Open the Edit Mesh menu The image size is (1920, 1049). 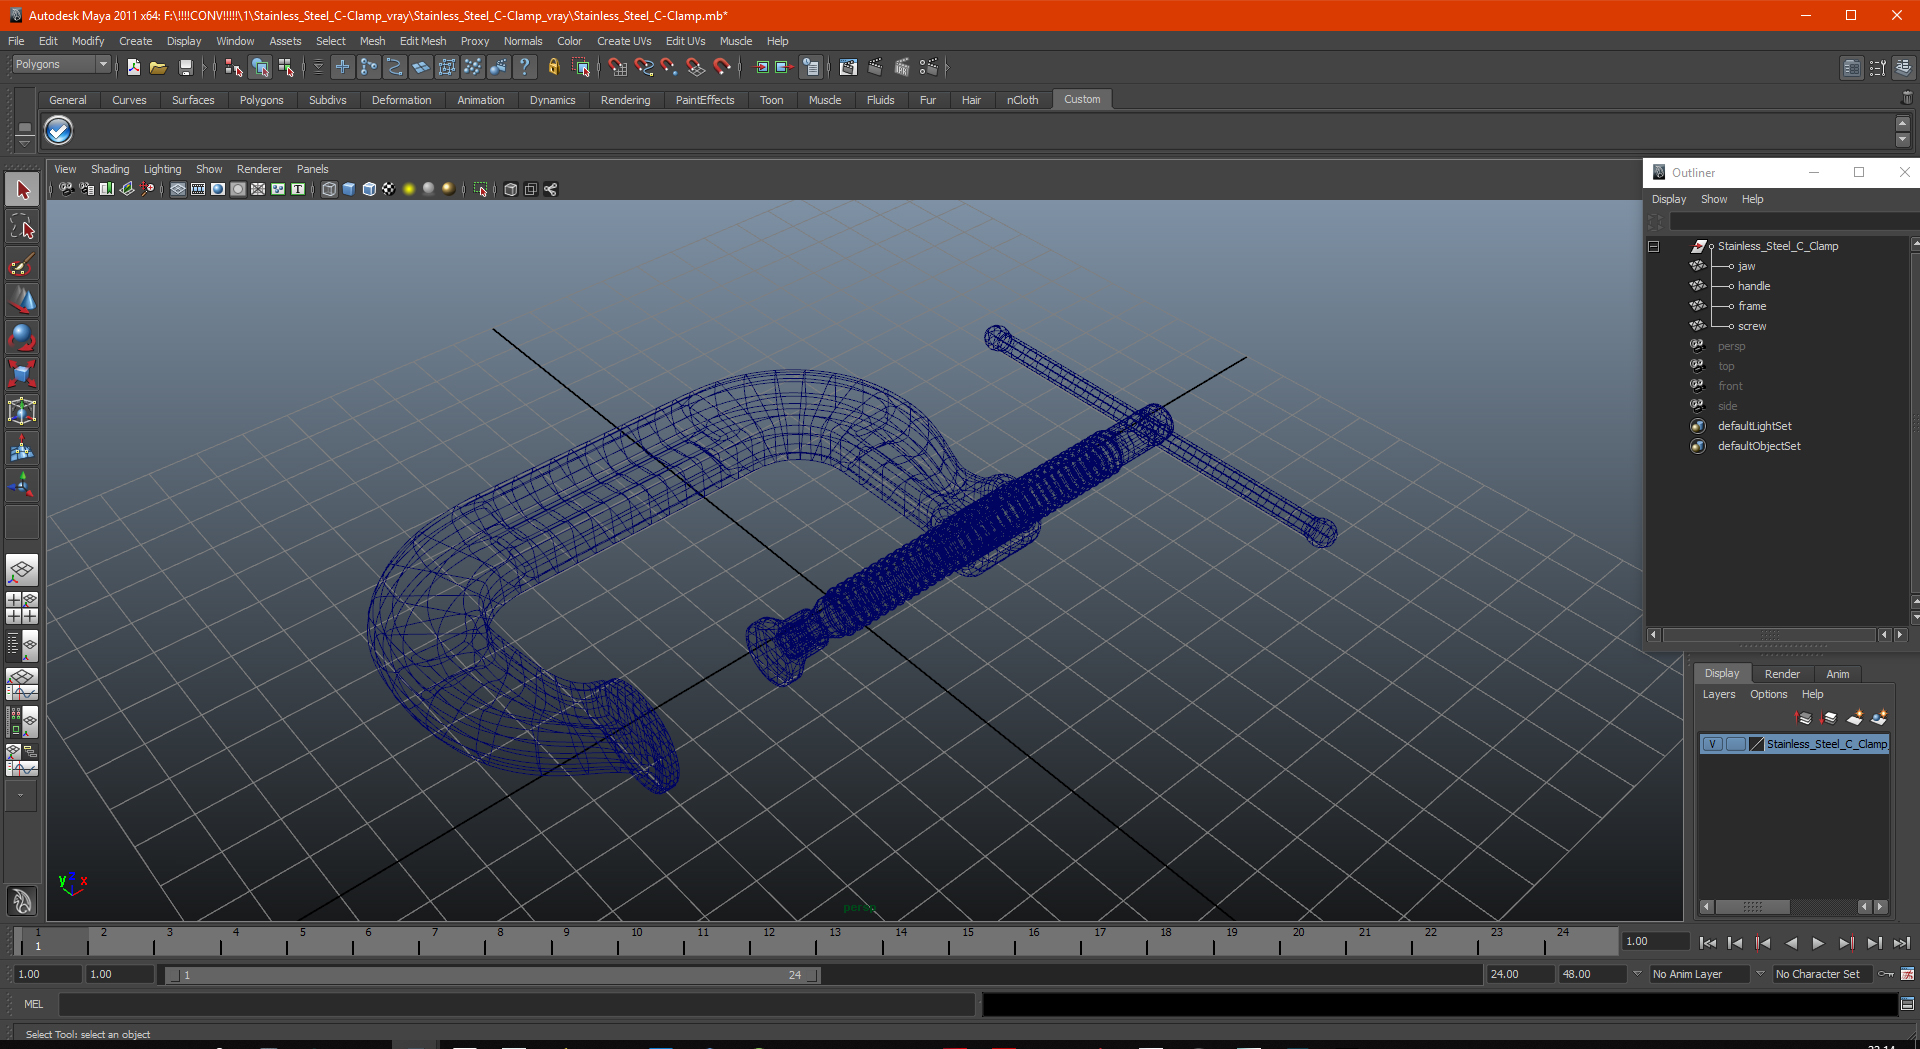coord(422,41)
